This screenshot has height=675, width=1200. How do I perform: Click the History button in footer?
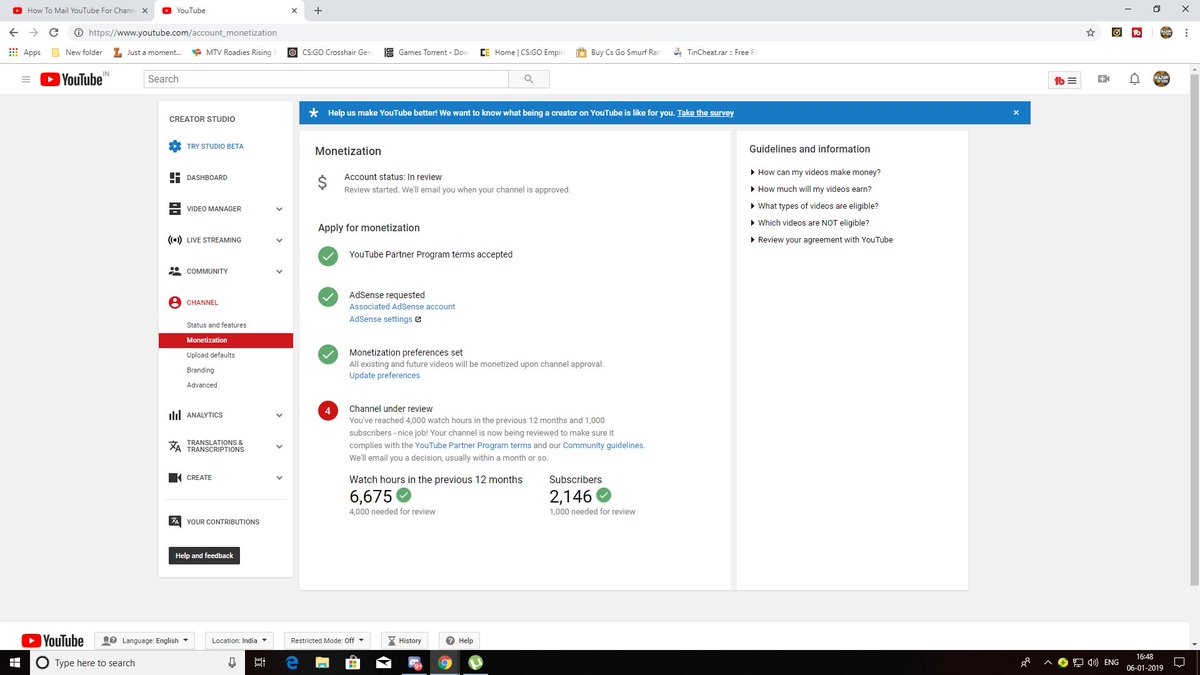point(404,640)
